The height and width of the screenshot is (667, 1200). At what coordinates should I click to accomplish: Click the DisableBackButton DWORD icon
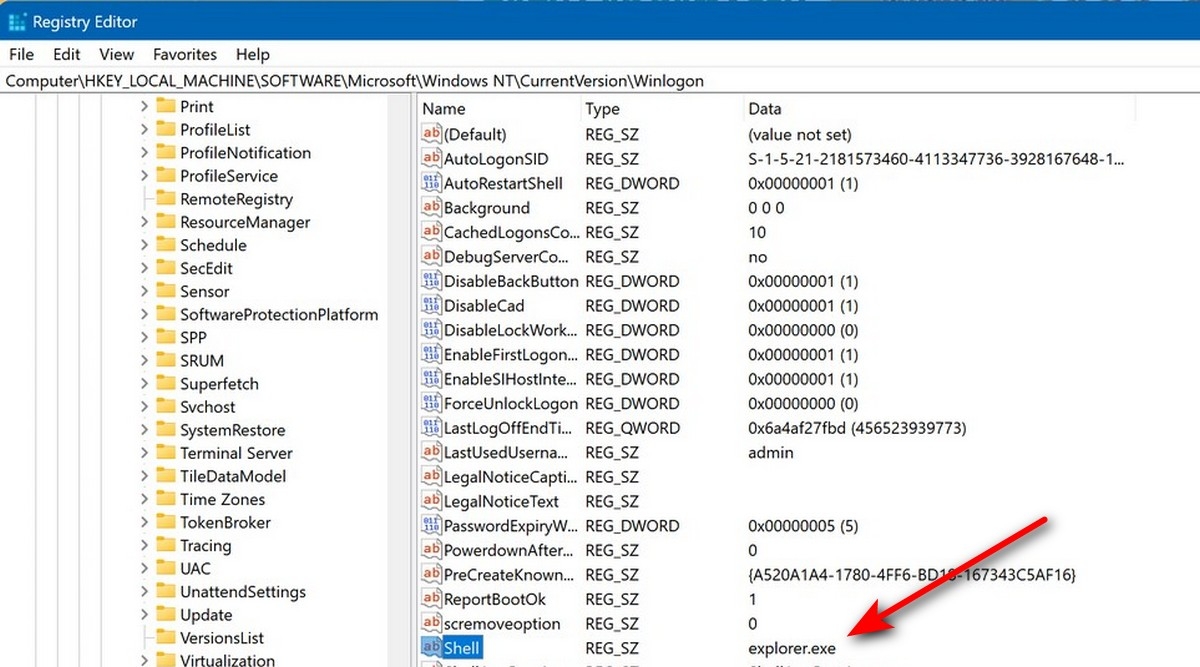[x=432, y=281]
